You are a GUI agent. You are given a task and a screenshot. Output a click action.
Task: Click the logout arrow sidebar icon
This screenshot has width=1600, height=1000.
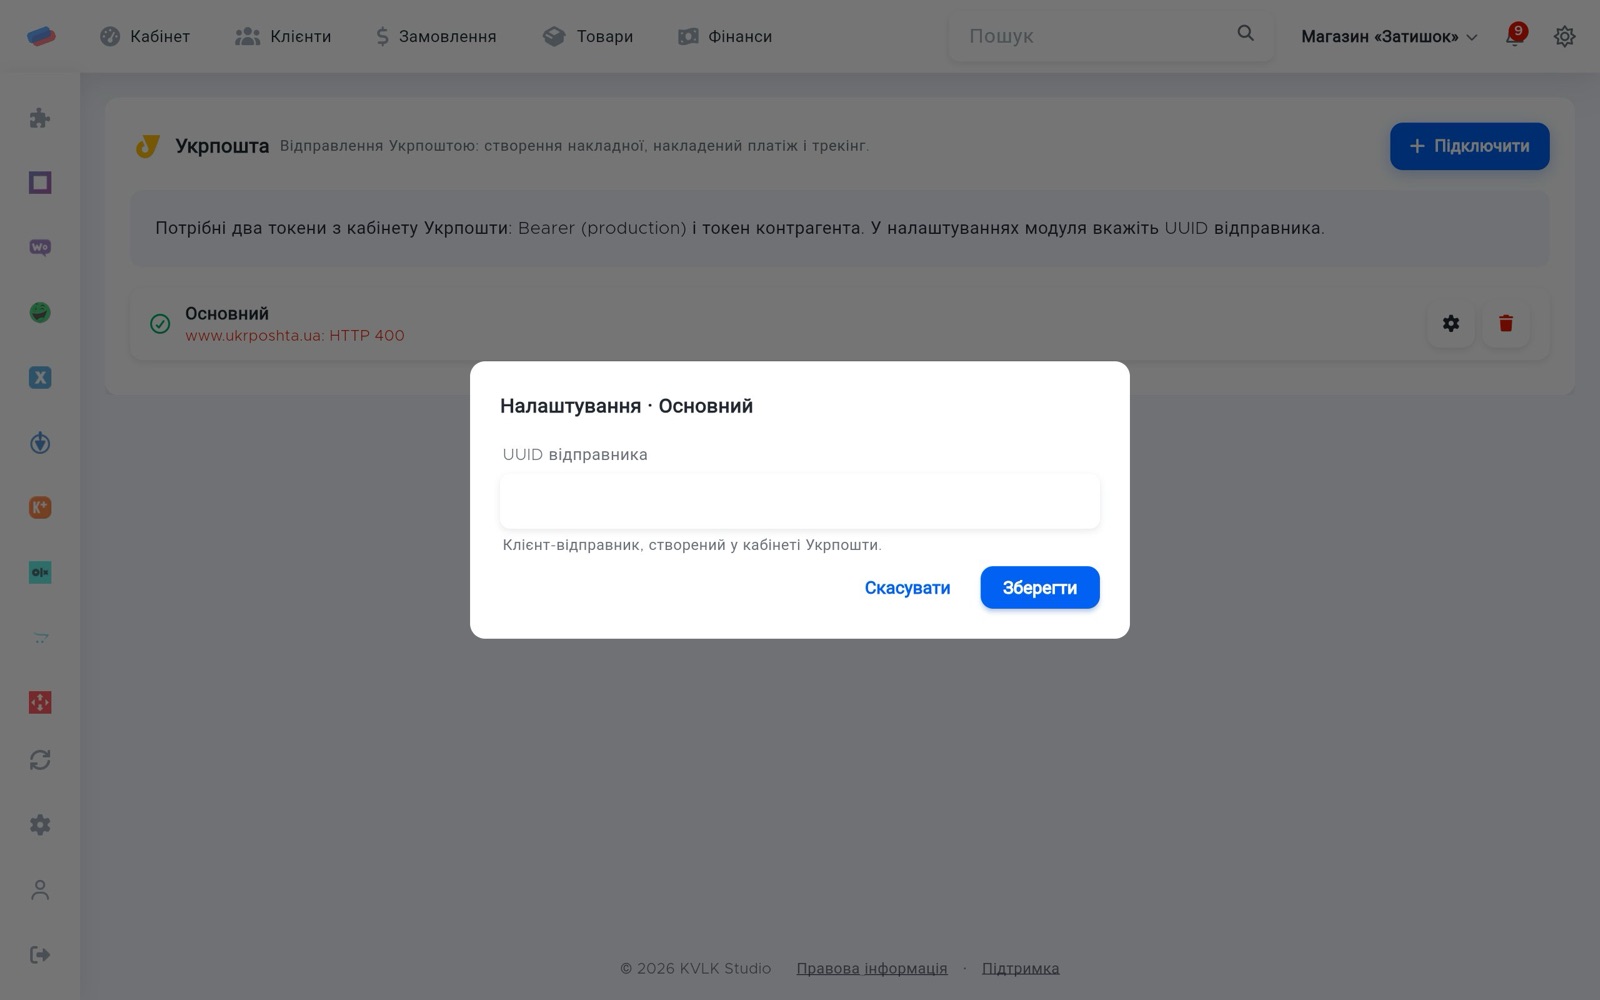point(40,955)
